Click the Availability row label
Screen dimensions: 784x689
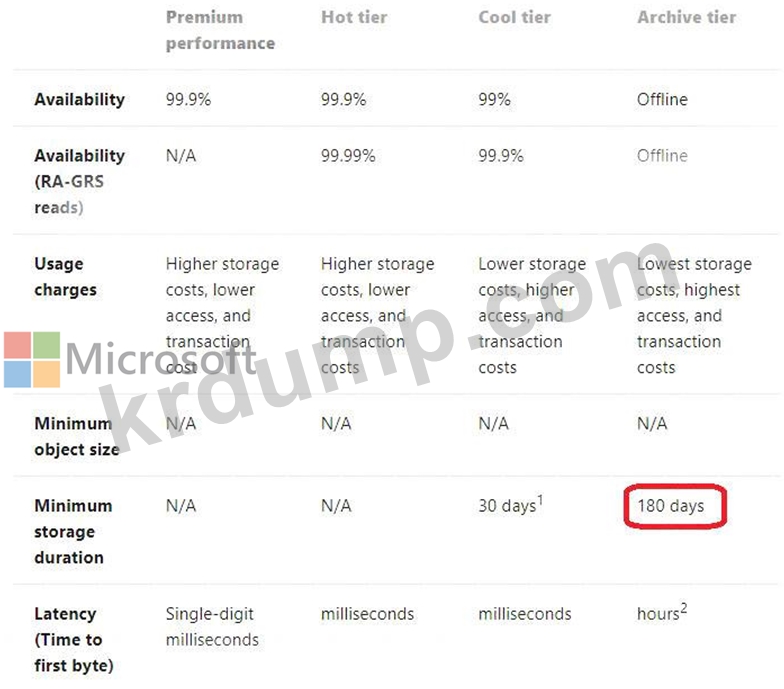[79, 99]
